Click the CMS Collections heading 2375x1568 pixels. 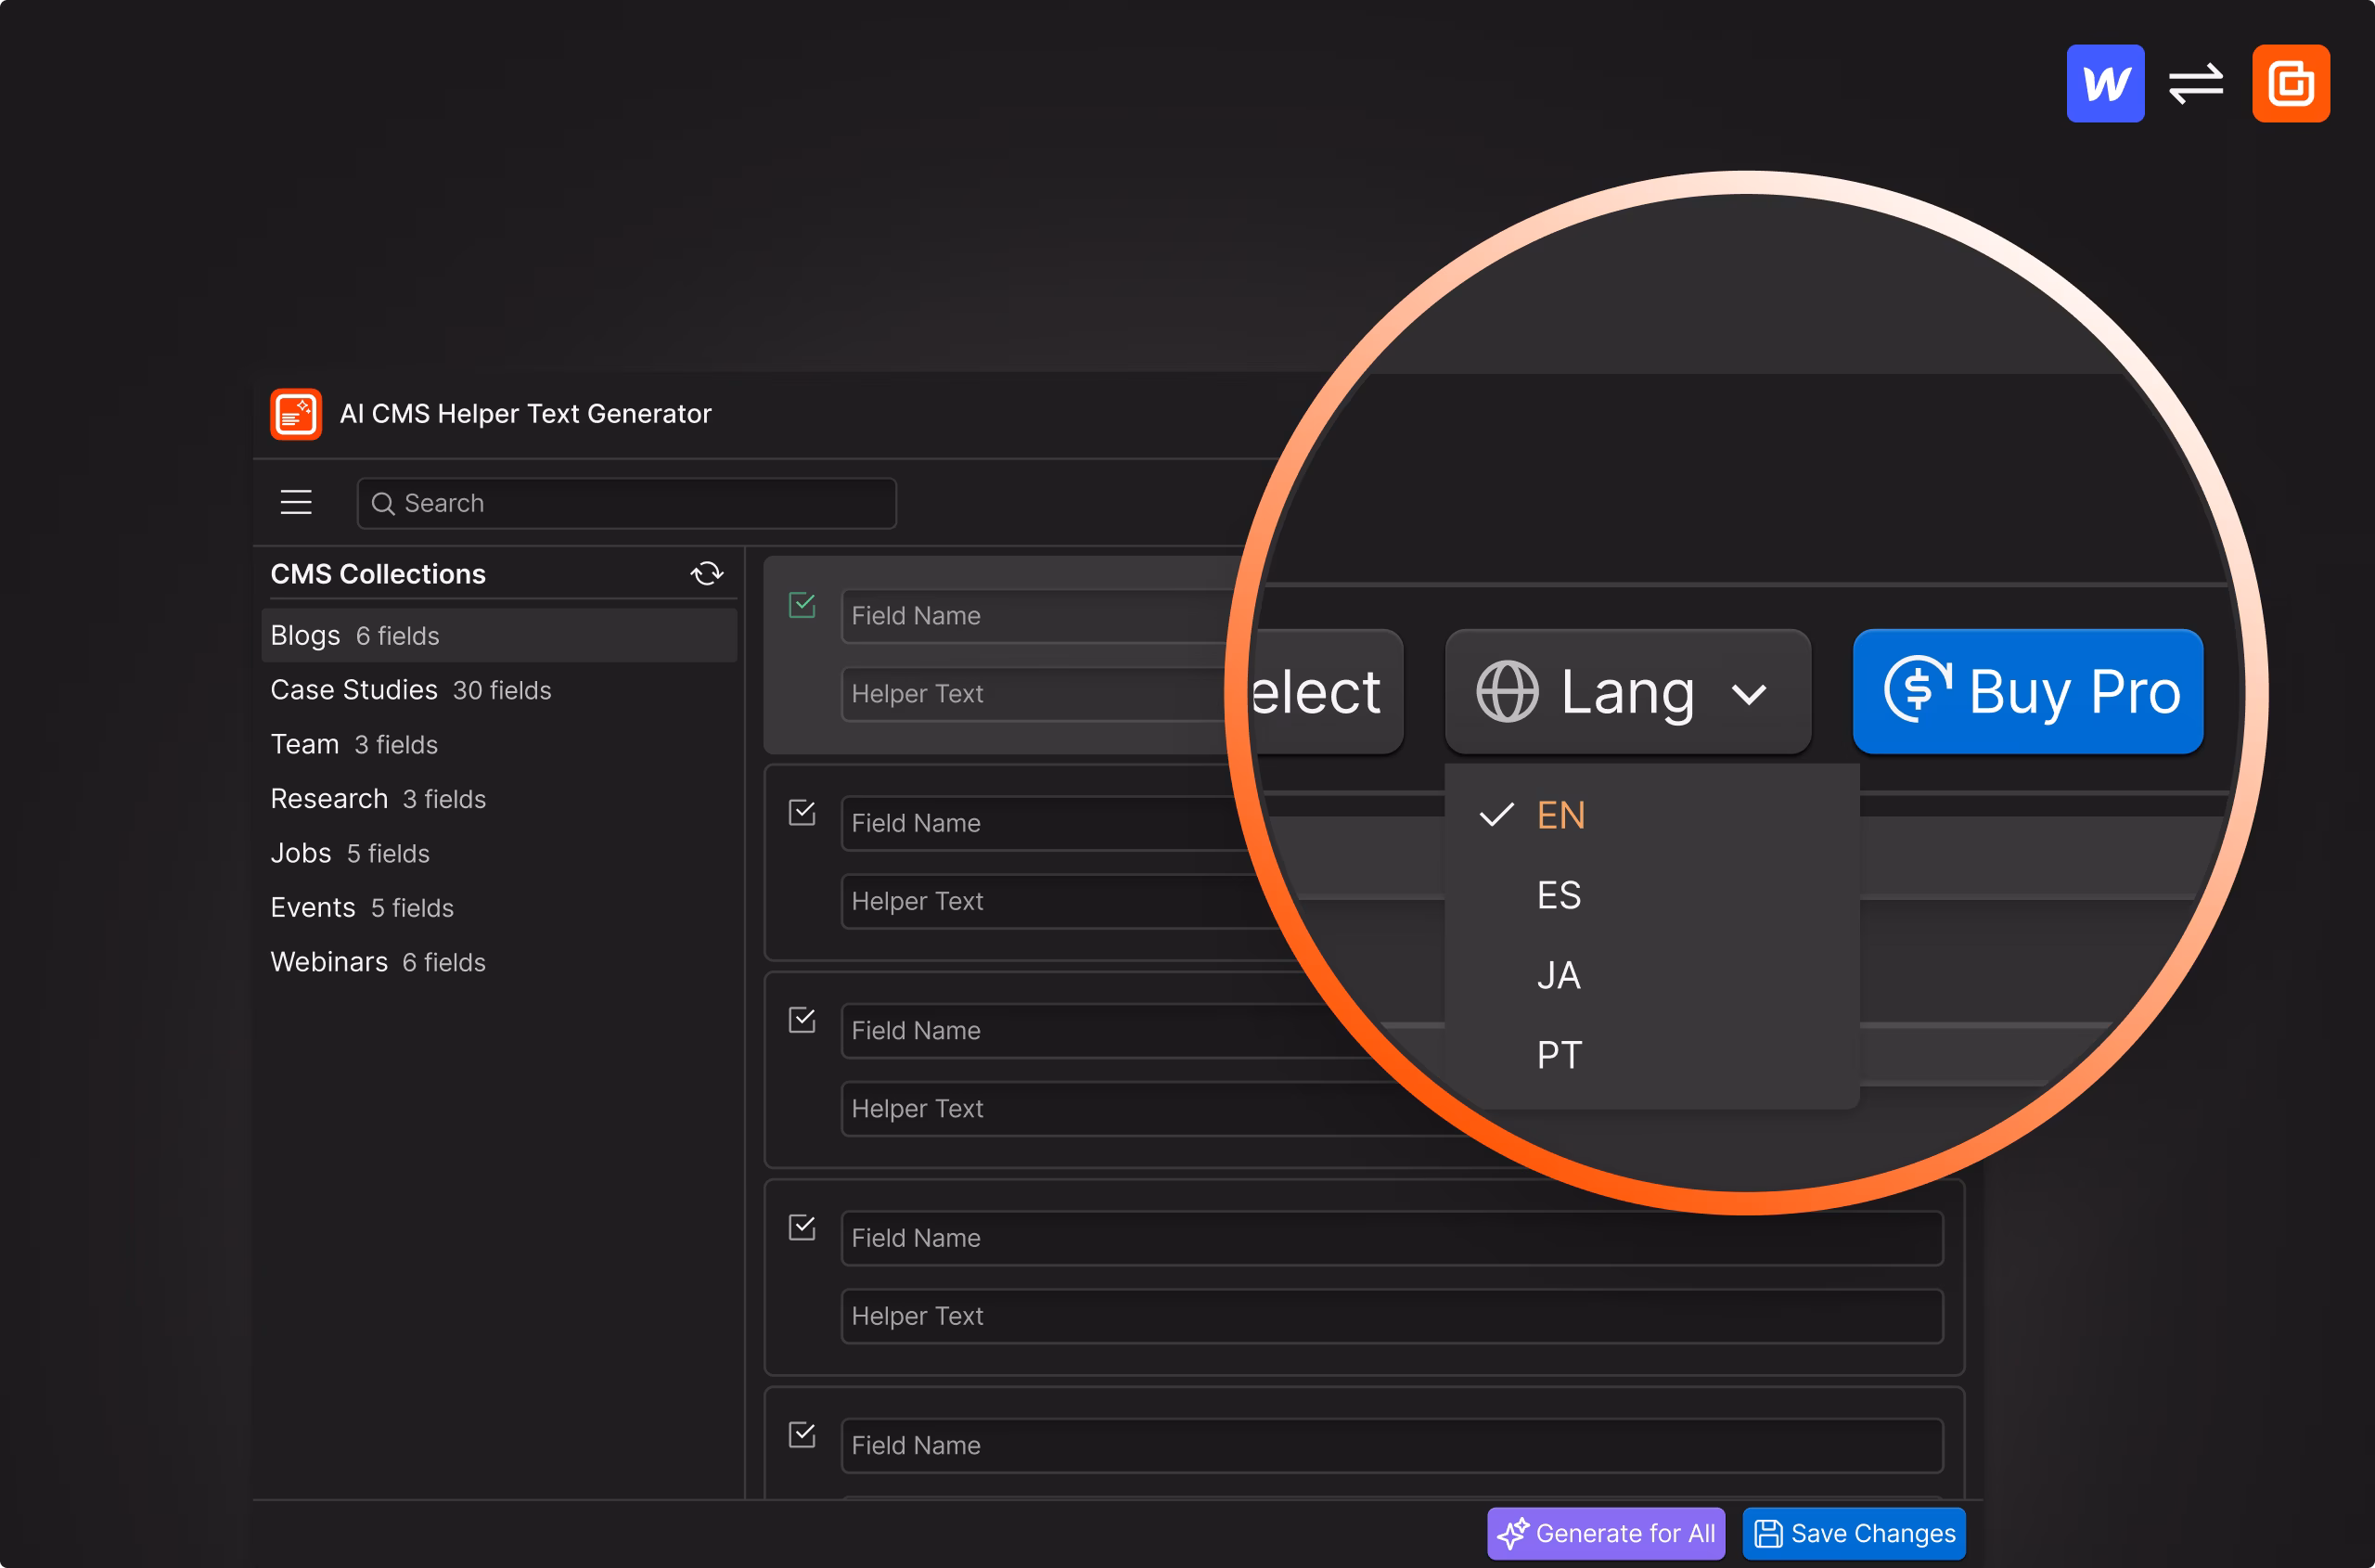(x=378, y=574)
